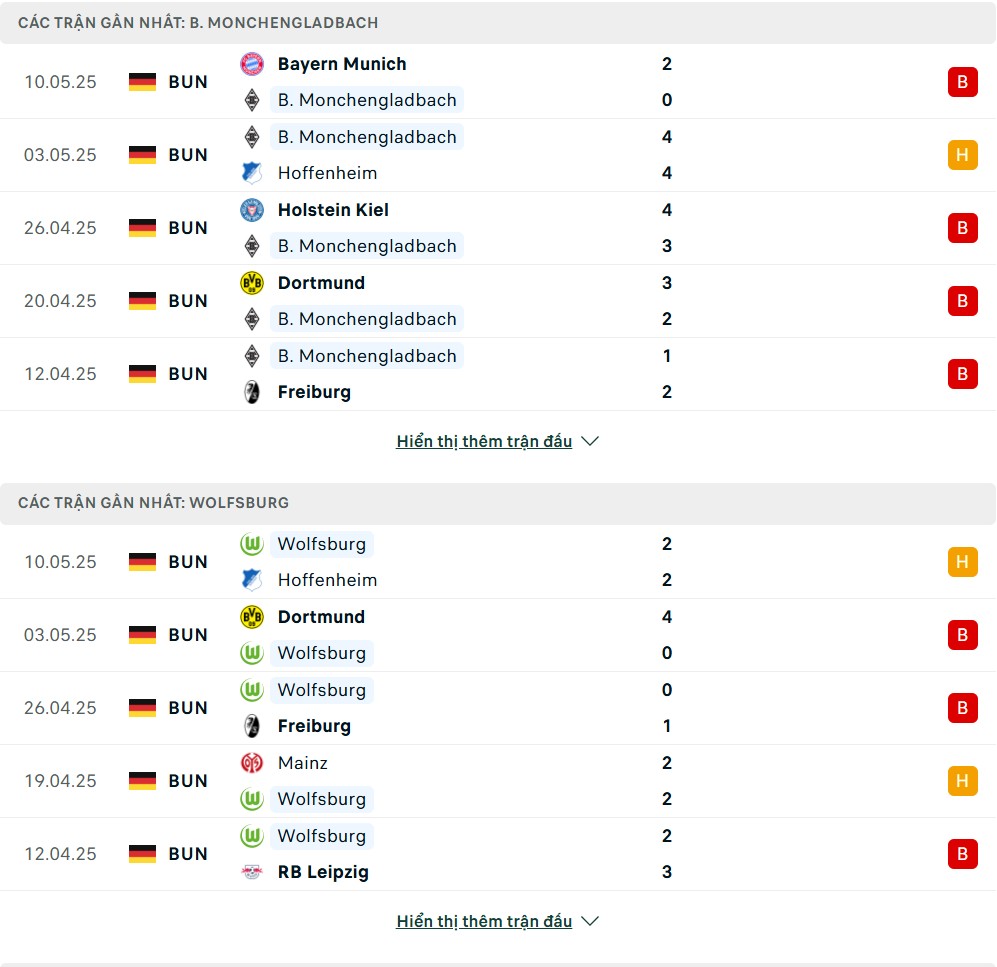The height and width of the screenshot is (967, 997).
Task: Click the Các trận gần nhất: Wolfsburg header
Action: click(153, 503)
